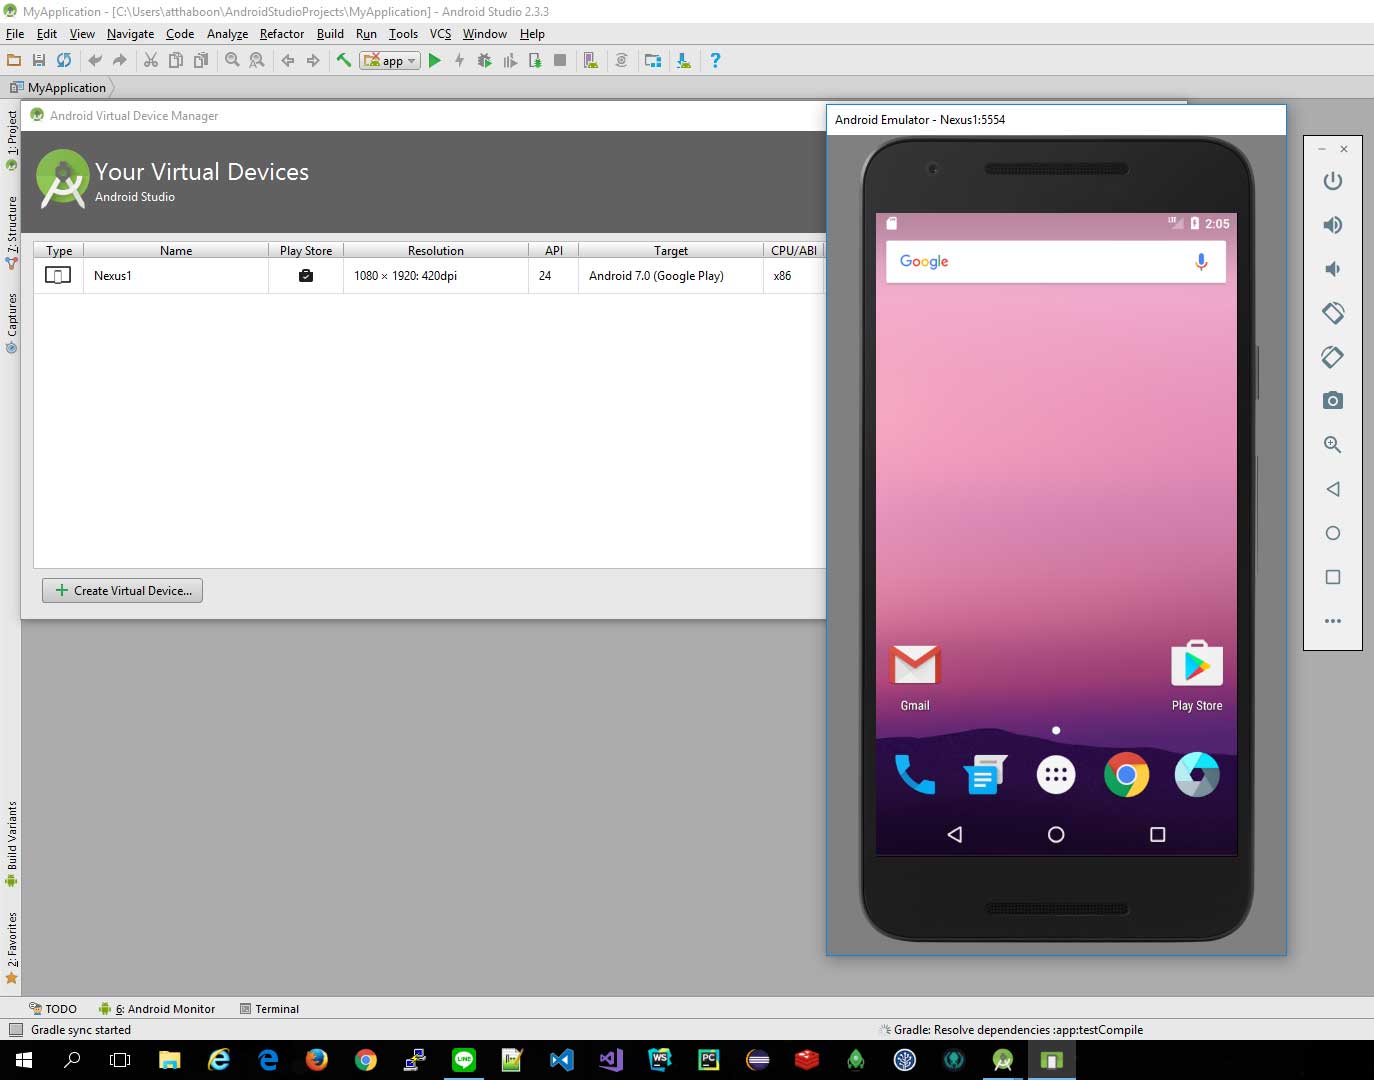Click the Debug app bug icon
Image resolution: width=1374 pixels, height=1080 pixels.
(485, 60)
